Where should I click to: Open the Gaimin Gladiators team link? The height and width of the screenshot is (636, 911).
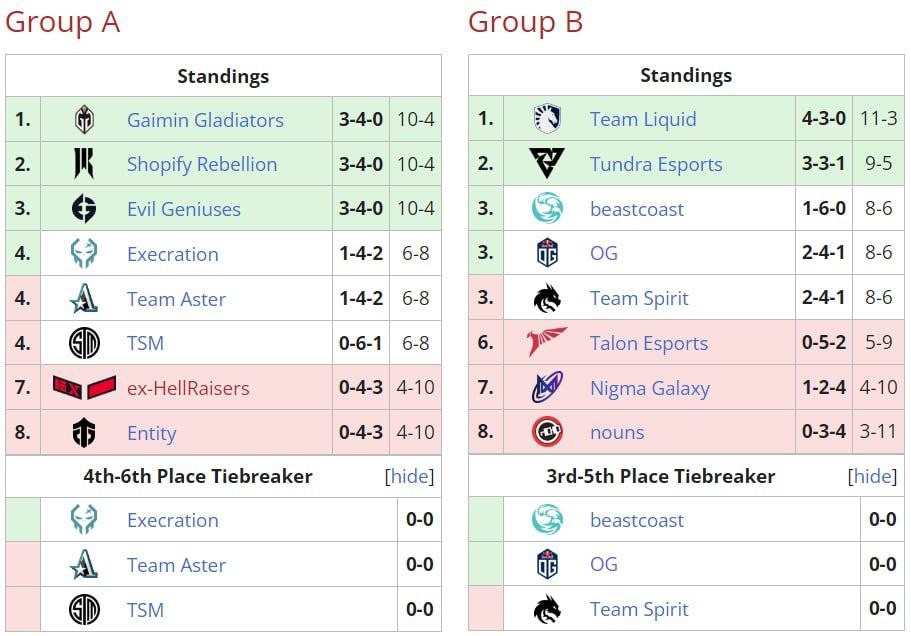point(205,120)
